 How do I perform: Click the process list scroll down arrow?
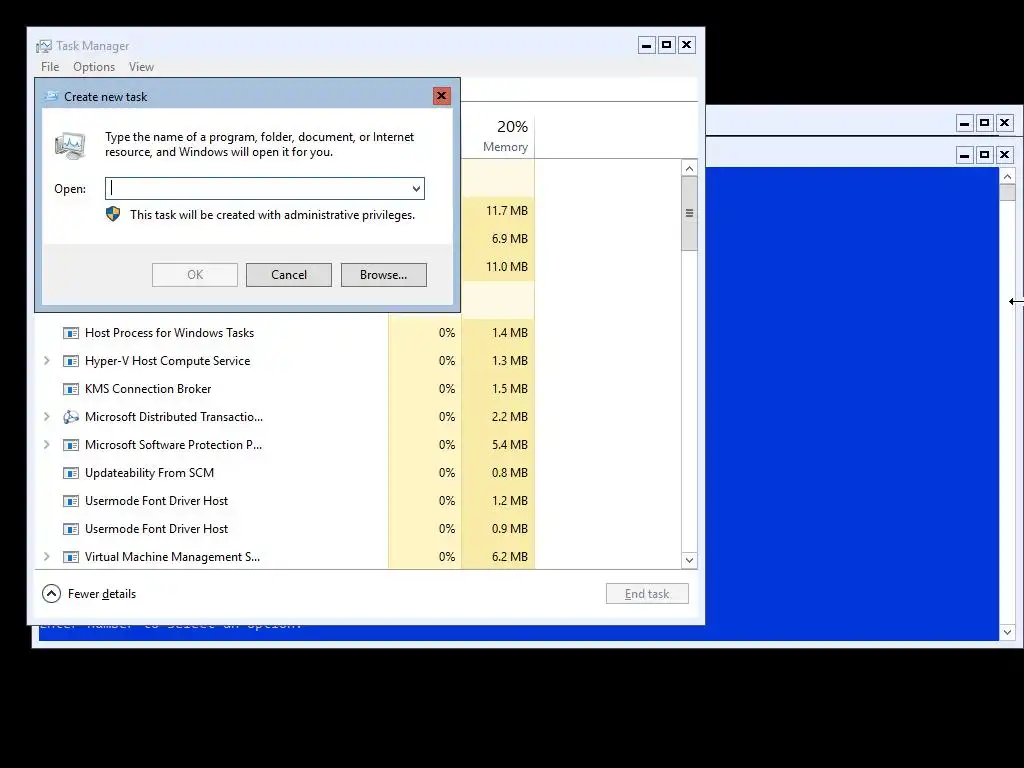click(x=689, y=560)
